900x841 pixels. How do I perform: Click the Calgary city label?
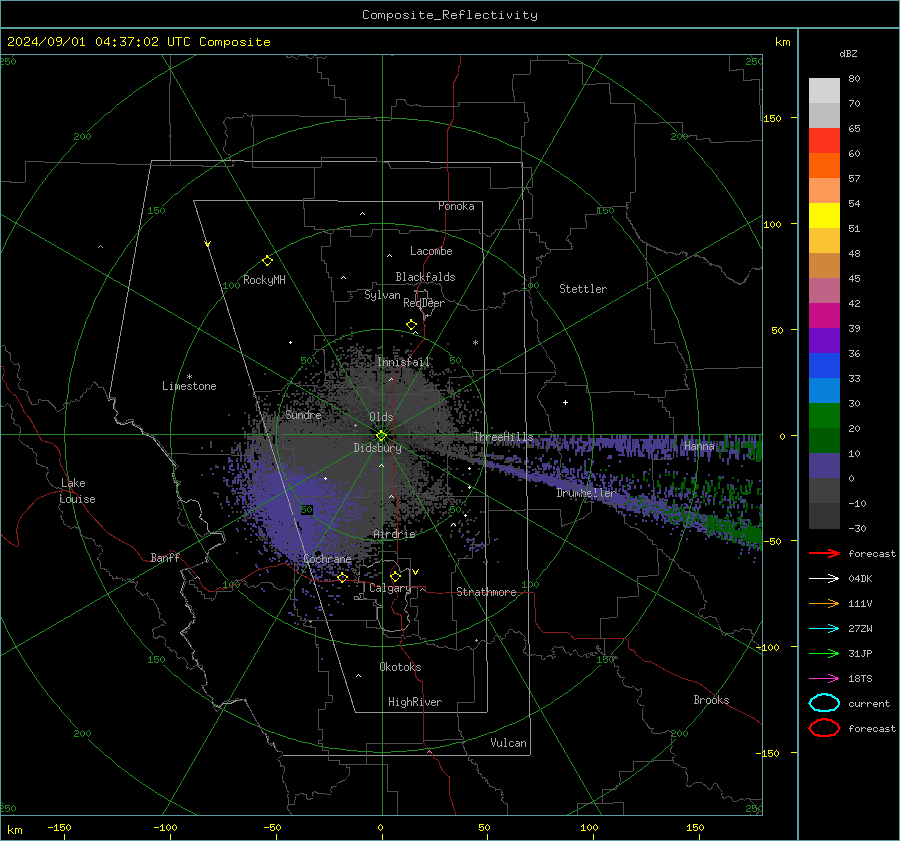tap(390, 588)
